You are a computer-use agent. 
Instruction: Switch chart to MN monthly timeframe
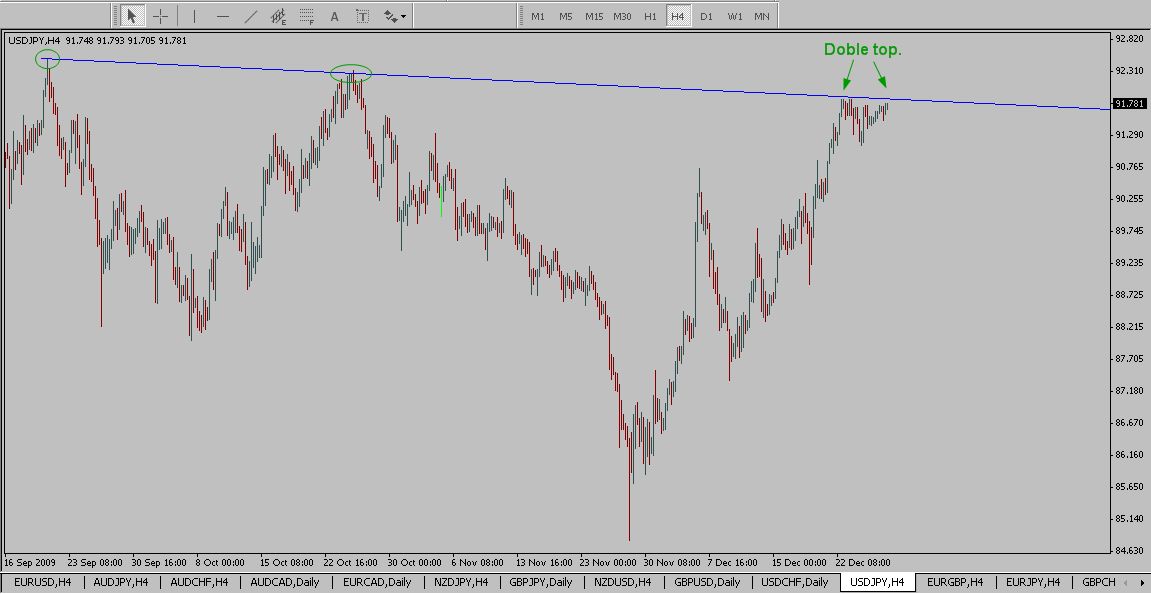[x=762, y=16]
